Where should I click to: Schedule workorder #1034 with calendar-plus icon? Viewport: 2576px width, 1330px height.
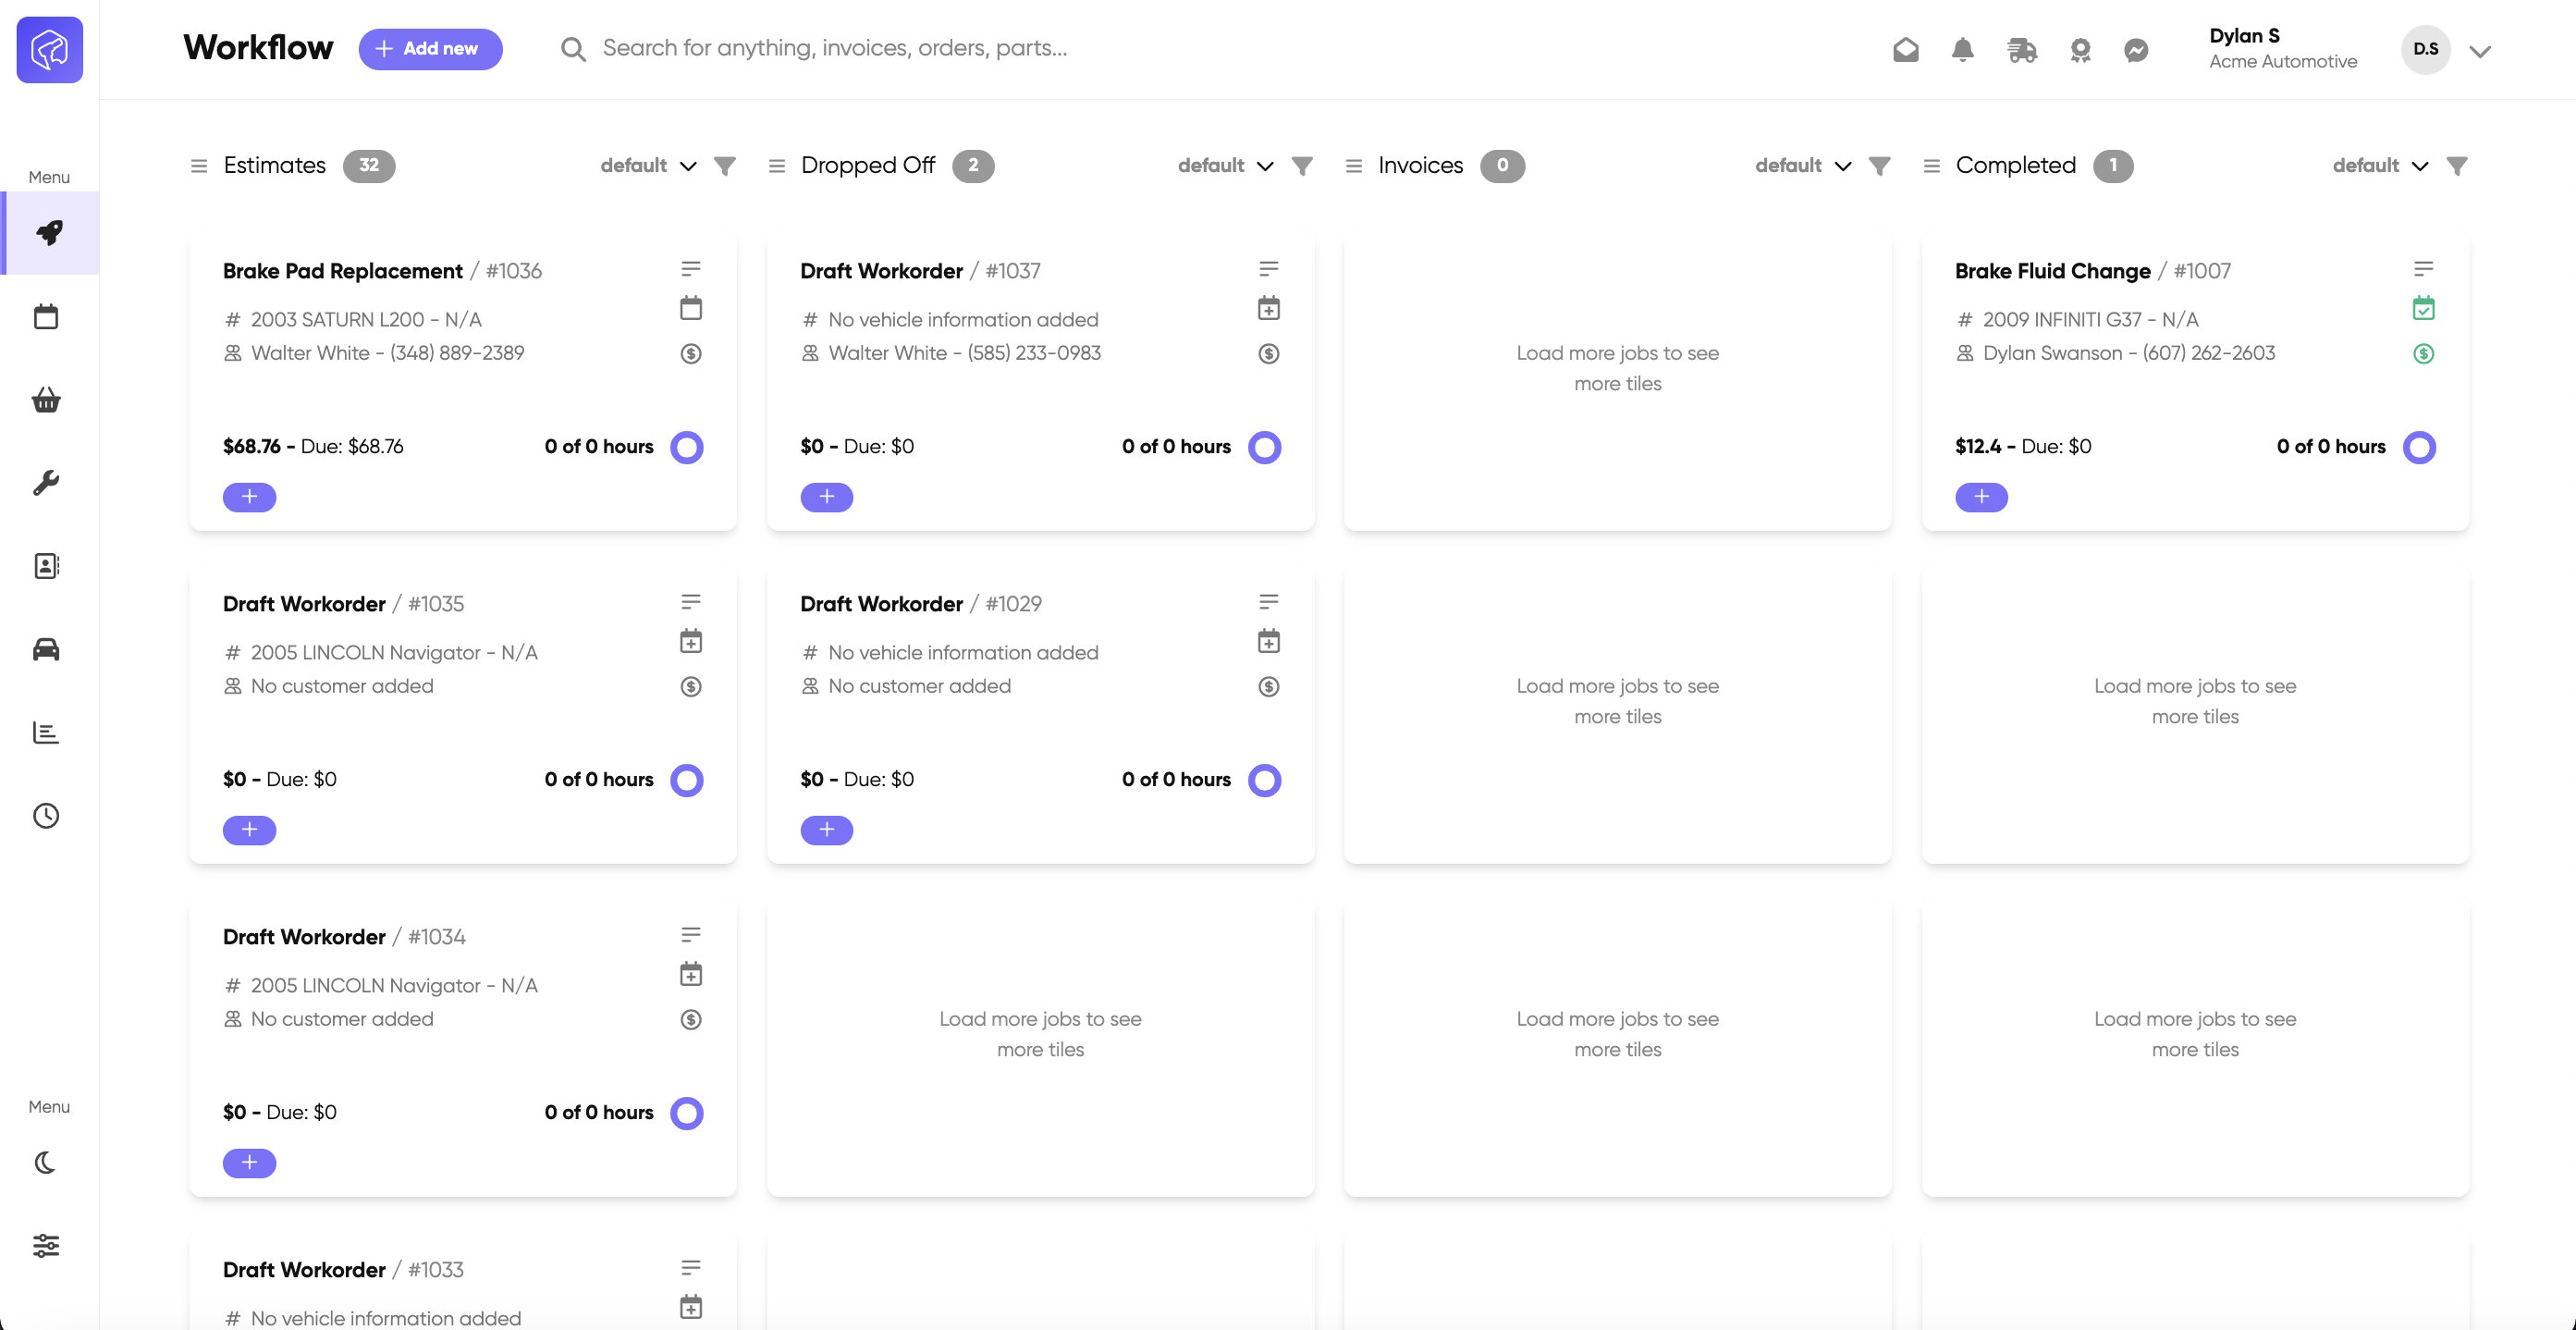(x=691, y=974)
